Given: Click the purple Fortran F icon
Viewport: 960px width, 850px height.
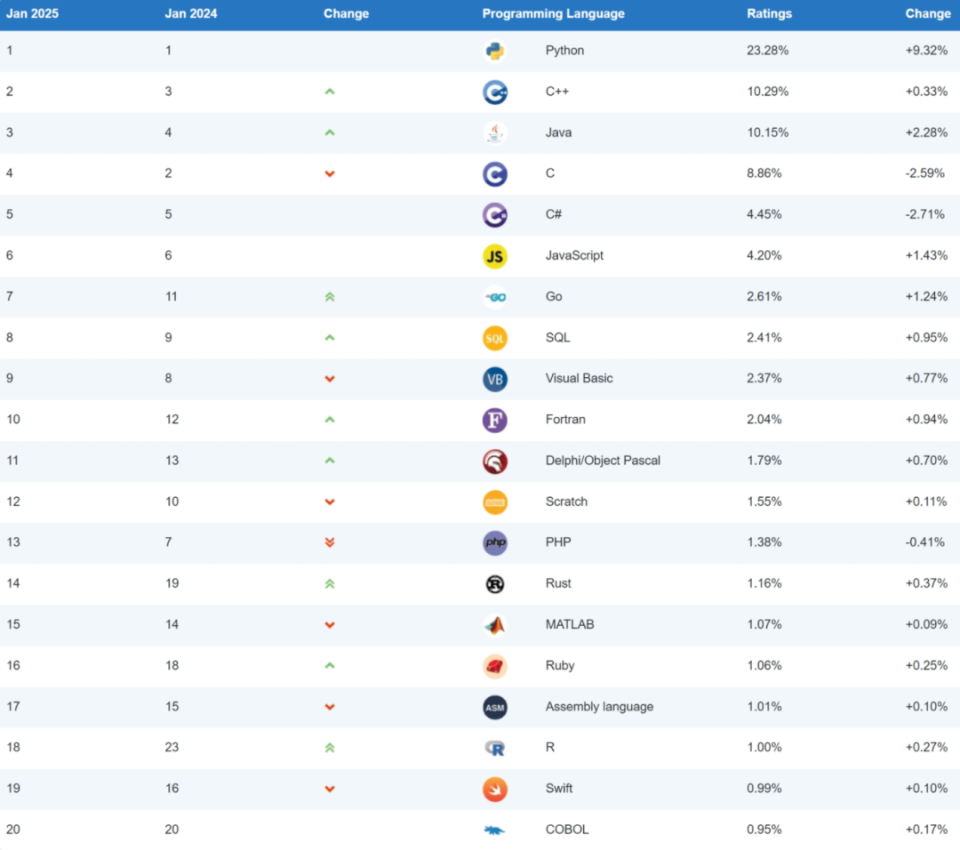Looking at the screenshot, I should tap(494, 420).
